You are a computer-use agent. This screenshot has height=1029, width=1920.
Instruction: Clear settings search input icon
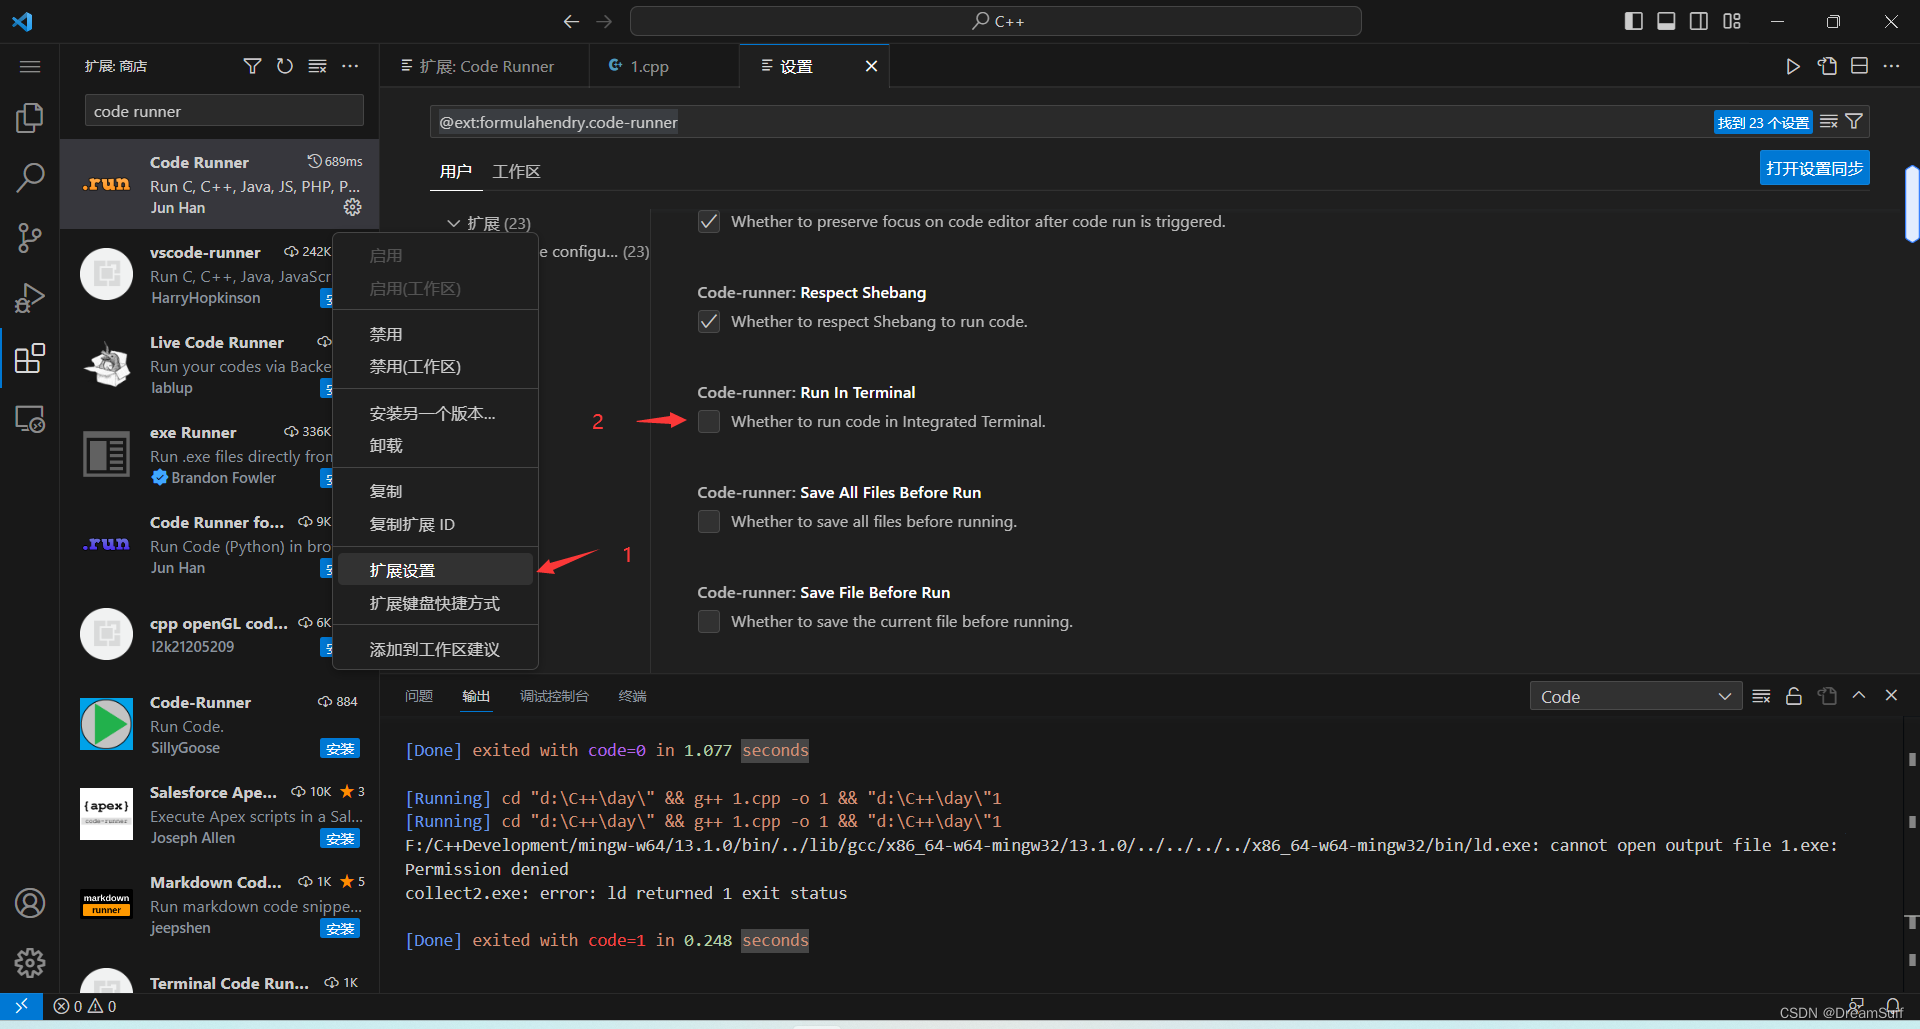point(1829,122)
